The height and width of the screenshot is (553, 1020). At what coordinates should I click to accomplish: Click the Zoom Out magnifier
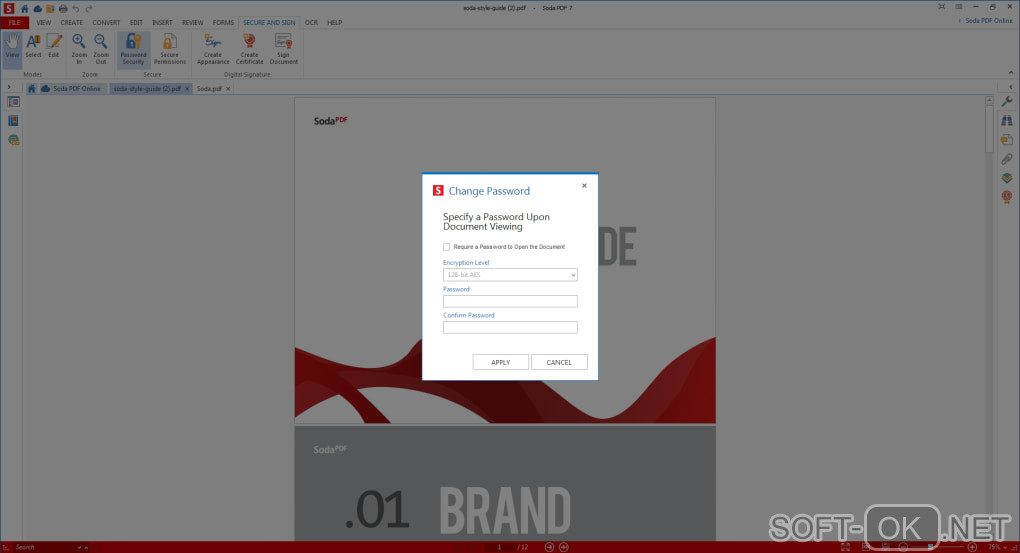(x=101, y=49)
